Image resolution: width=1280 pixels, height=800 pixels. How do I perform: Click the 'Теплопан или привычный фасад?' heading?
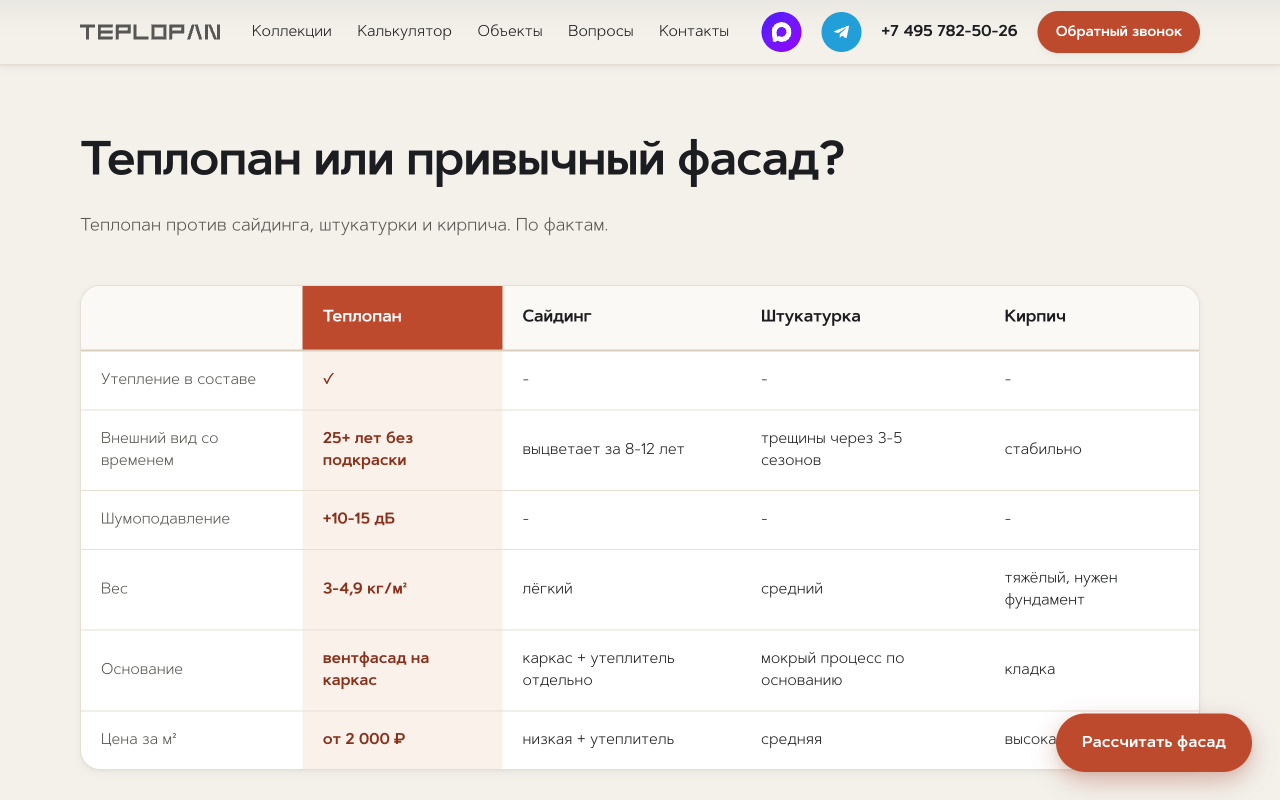point(462,160)
